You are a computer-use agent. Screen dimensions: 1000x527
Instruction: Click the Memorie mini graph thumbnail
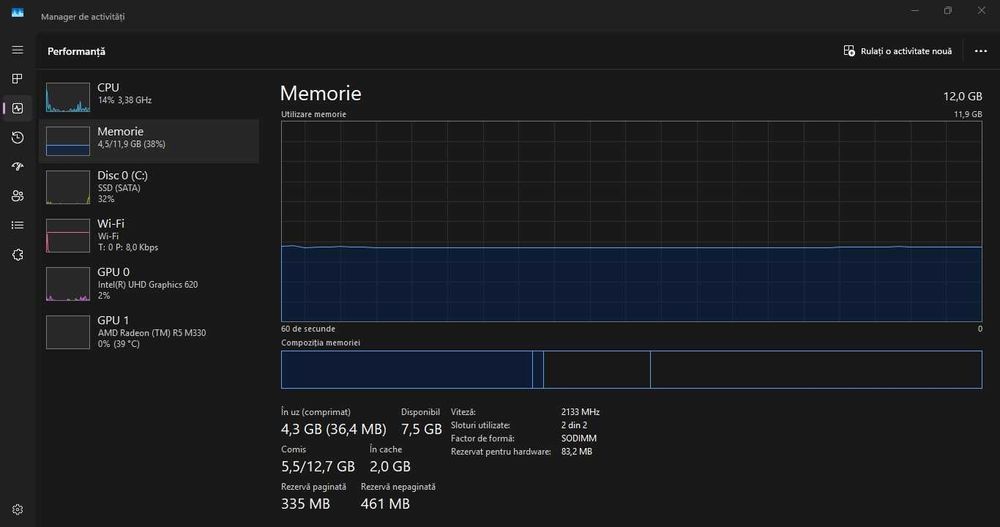[68, 141]
